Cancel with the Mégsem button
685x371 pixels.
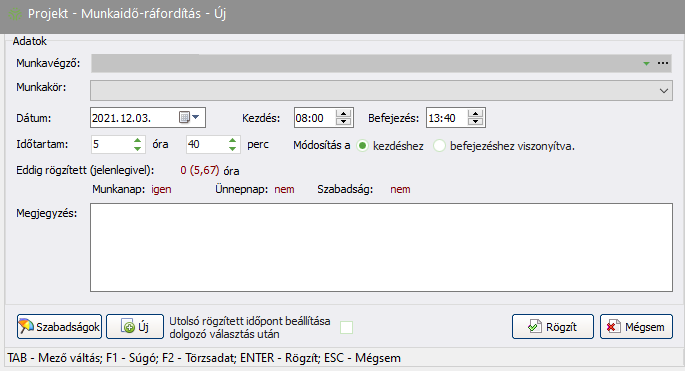point(636,326)
